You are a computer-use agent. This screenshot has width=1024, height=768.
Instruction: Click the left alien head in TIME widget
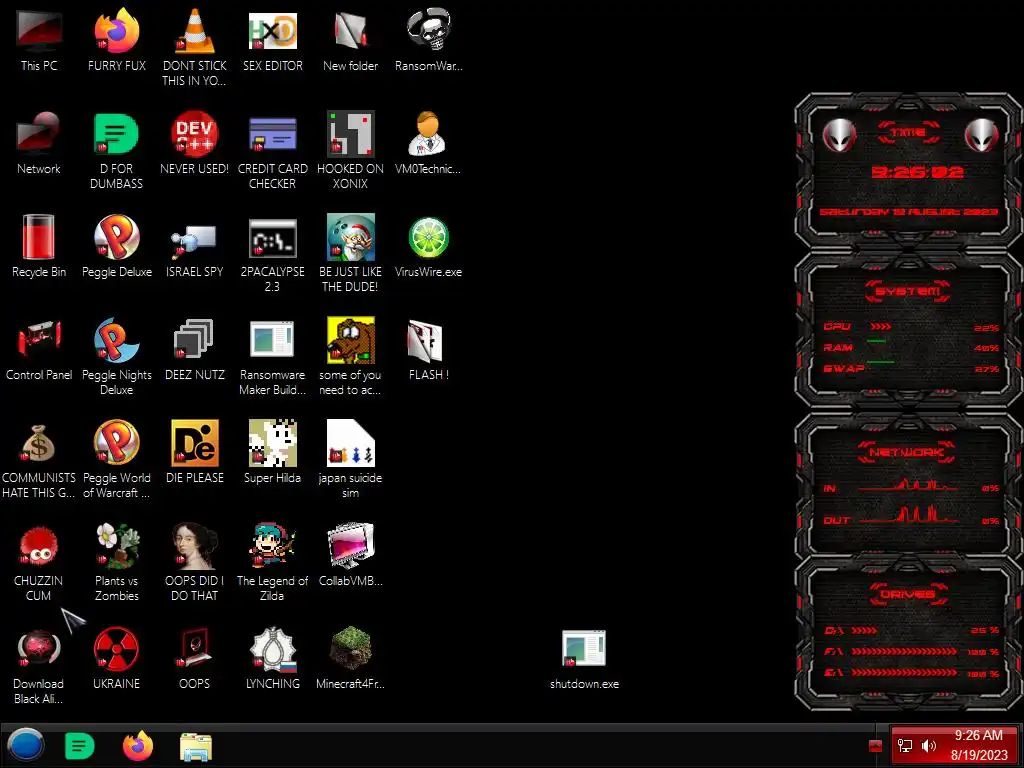pos(840,136)
